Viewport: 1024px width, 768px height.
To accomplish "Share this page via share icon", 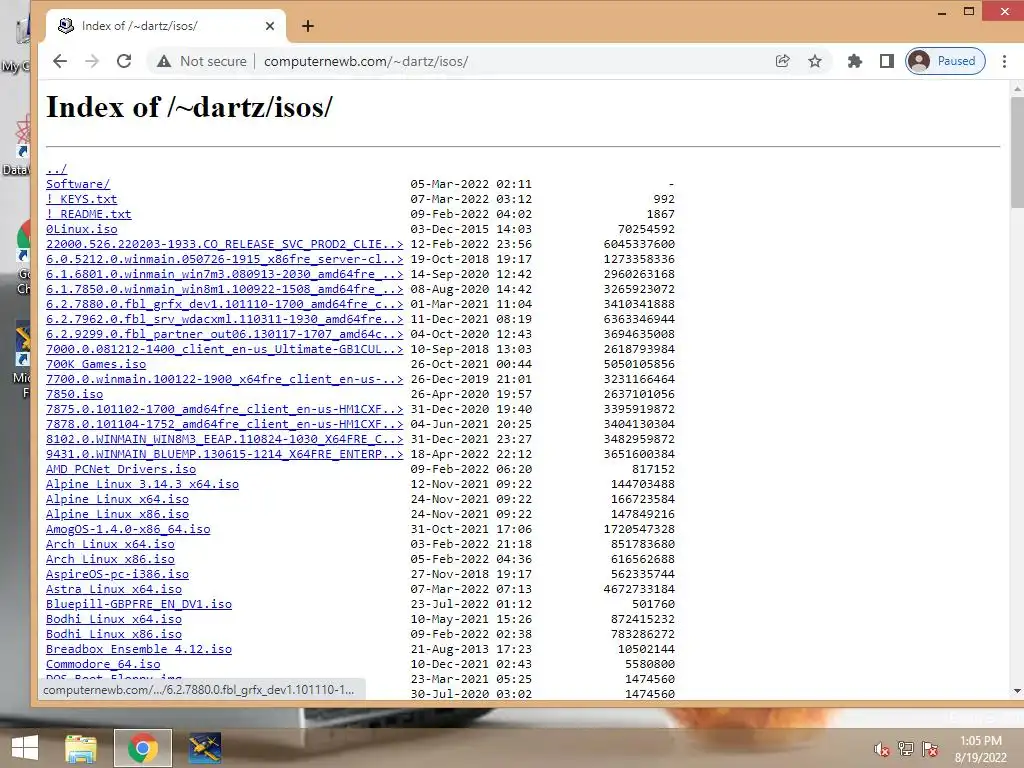I will point(782,61).
